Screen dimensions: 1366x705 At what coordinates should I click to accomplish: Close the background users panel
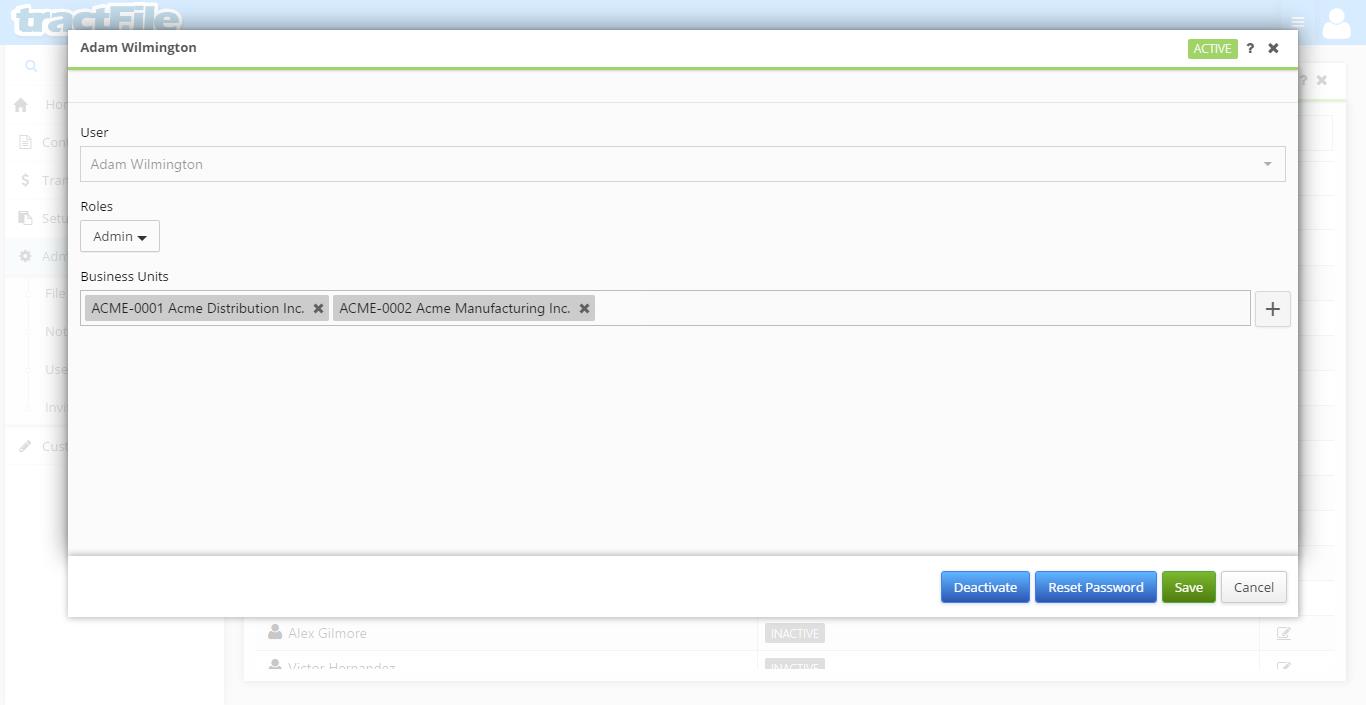coord(1321,80)
